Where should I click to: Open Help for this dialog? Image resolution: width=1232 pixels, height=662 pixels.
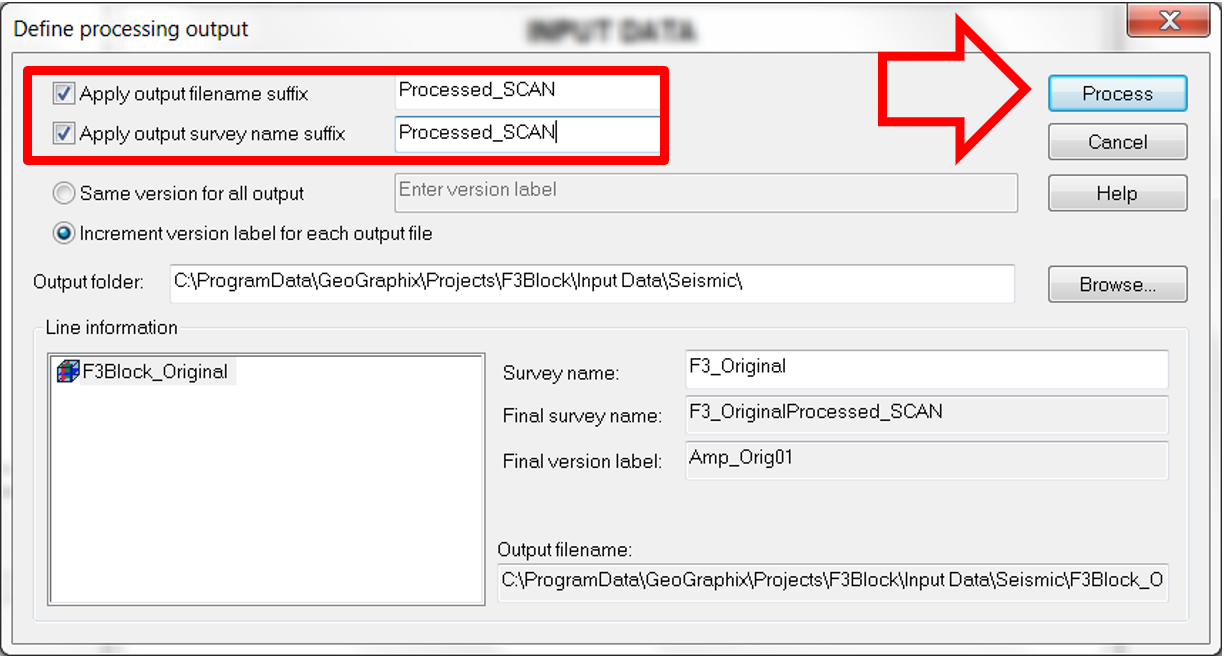[1117, 194]
